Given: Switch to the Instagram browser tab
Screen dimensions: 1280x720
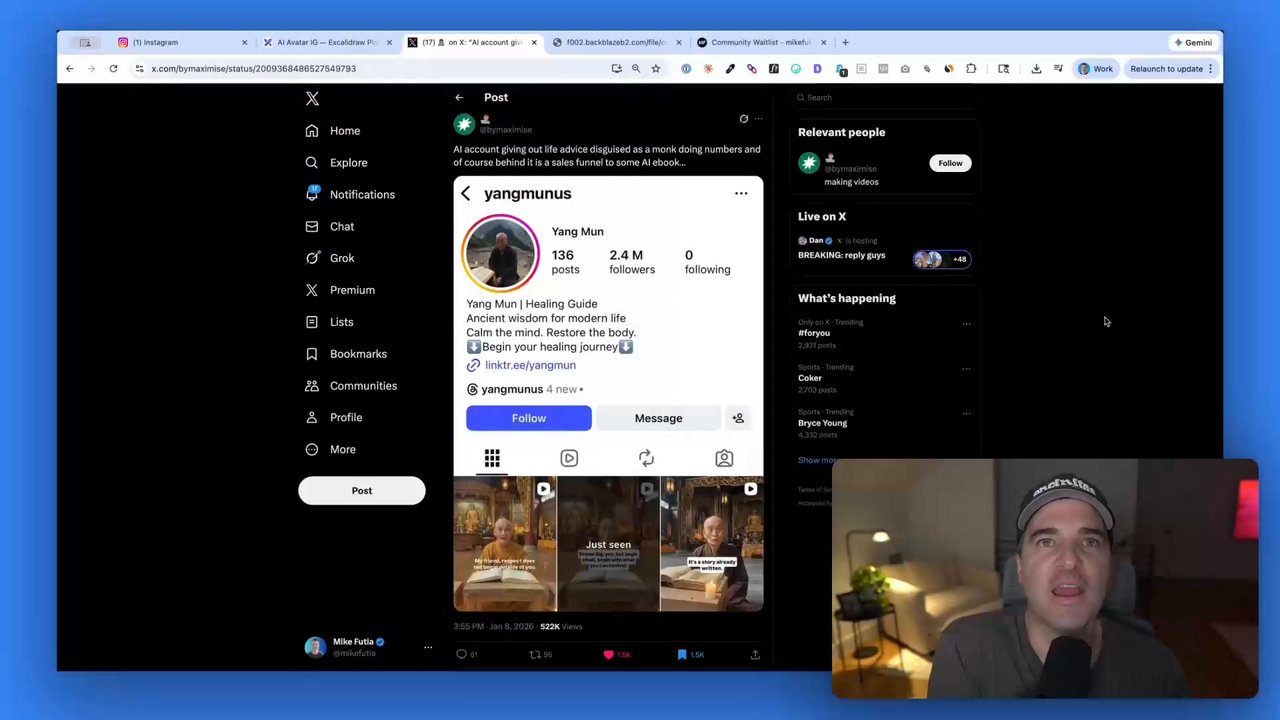Looking at the screenshot, I should point(180,42).
